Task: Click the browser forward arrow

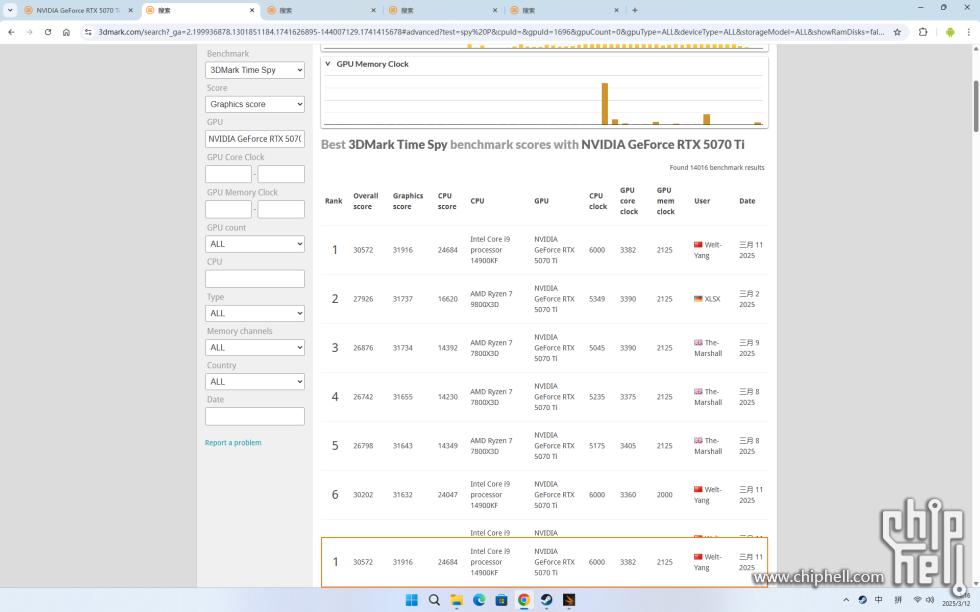Action: (x=29, y=33)
